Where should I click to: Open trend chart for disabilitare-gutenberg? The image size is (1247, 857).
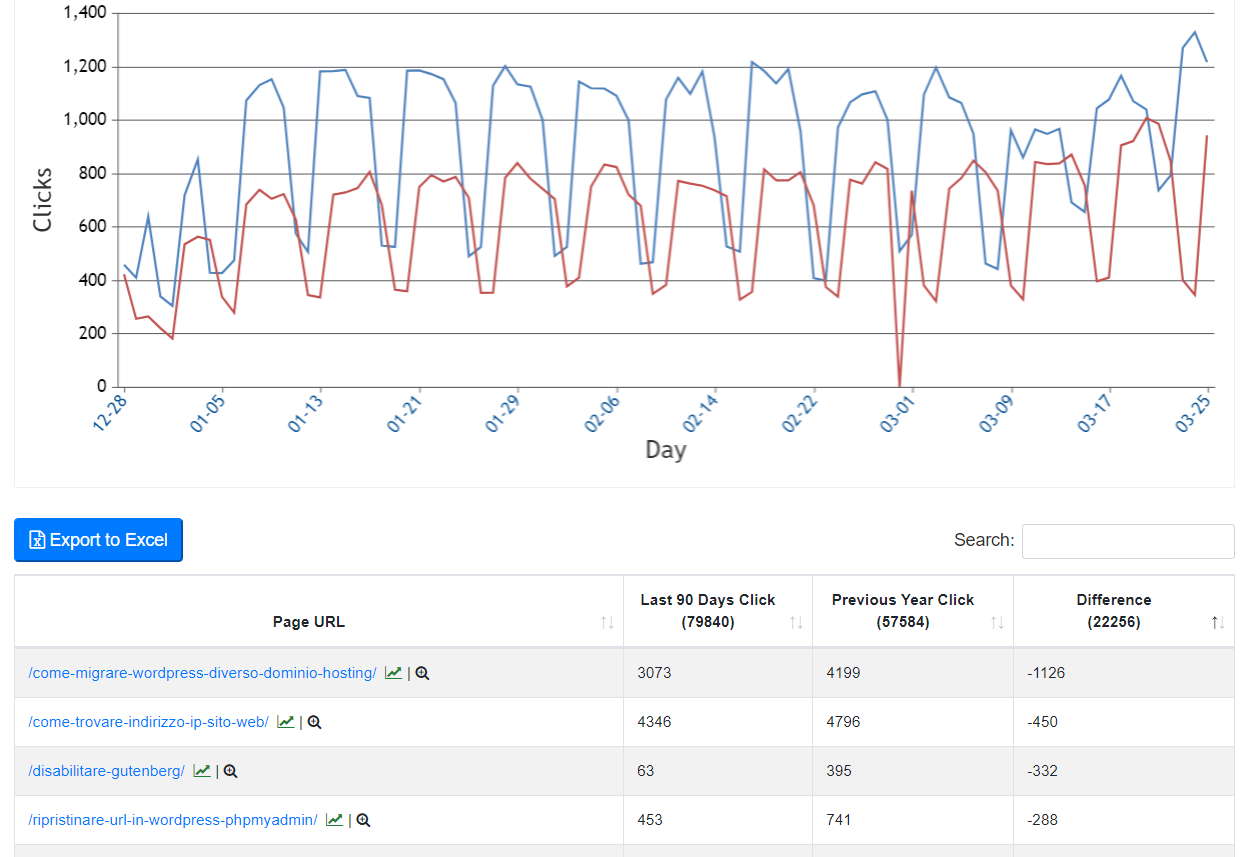[202, 771]
